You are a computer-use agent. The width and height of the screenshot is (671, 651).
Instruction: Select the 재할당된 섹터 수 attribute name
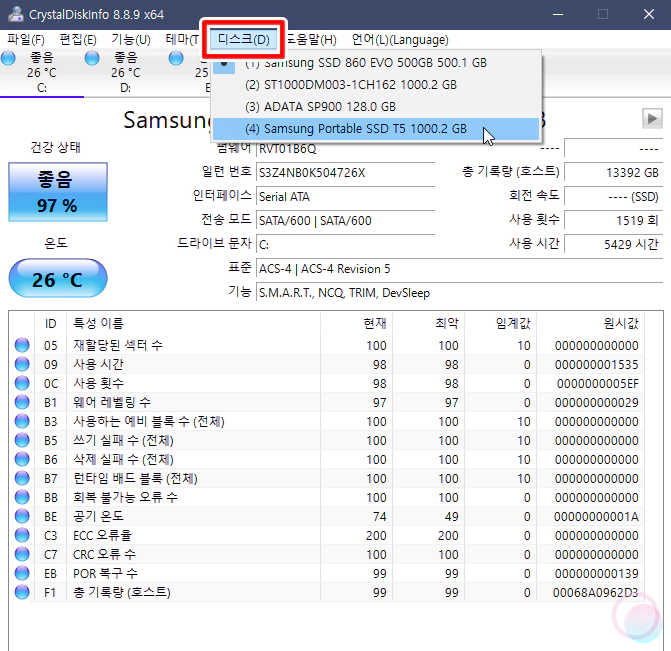click(118, 345)
